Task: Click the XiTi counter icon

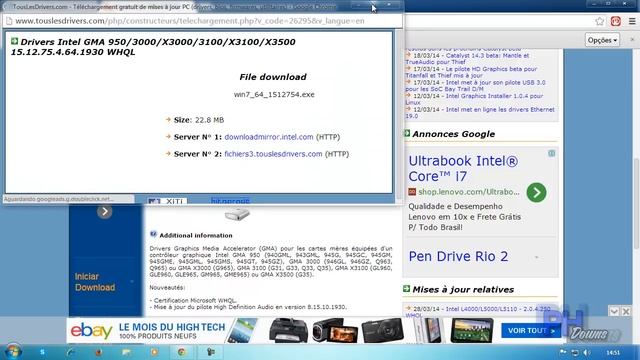Action: [167, 201]
